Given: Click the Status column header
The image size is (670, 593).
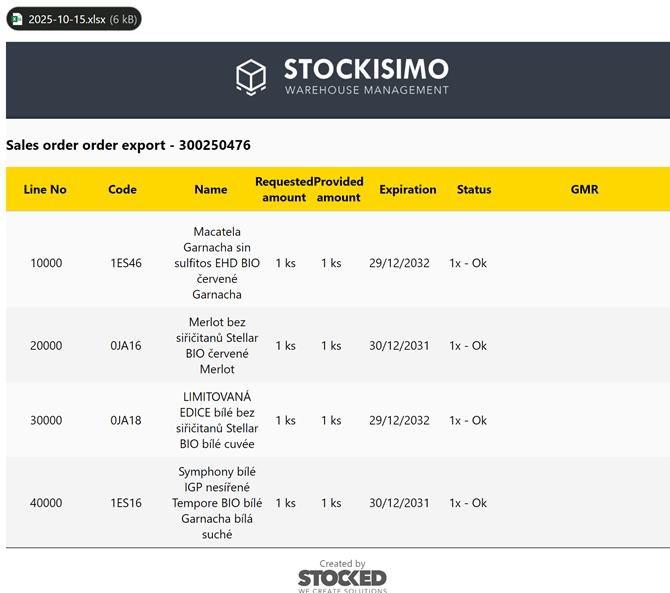Looking at the screenshot, I should [474, 189].
